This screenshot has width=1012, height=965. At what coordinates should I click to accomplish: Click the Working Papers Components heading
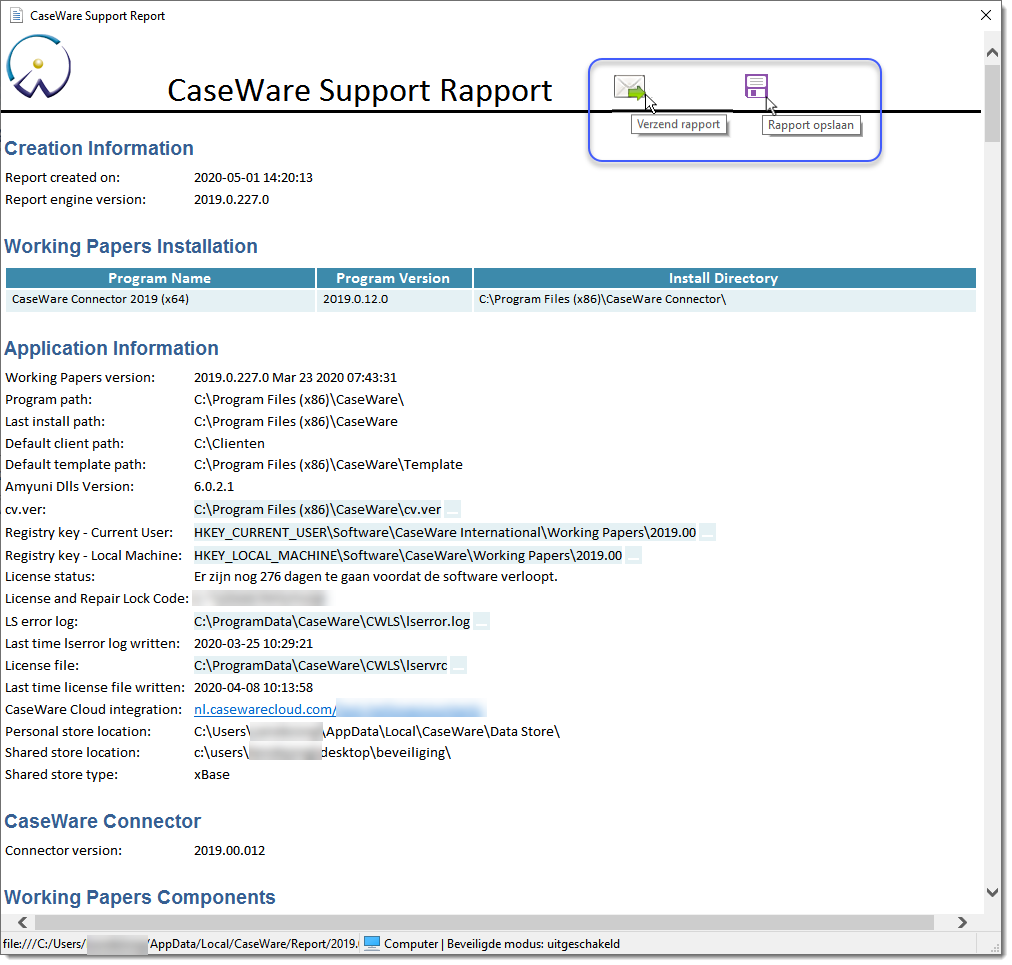[x=140, y=897]
